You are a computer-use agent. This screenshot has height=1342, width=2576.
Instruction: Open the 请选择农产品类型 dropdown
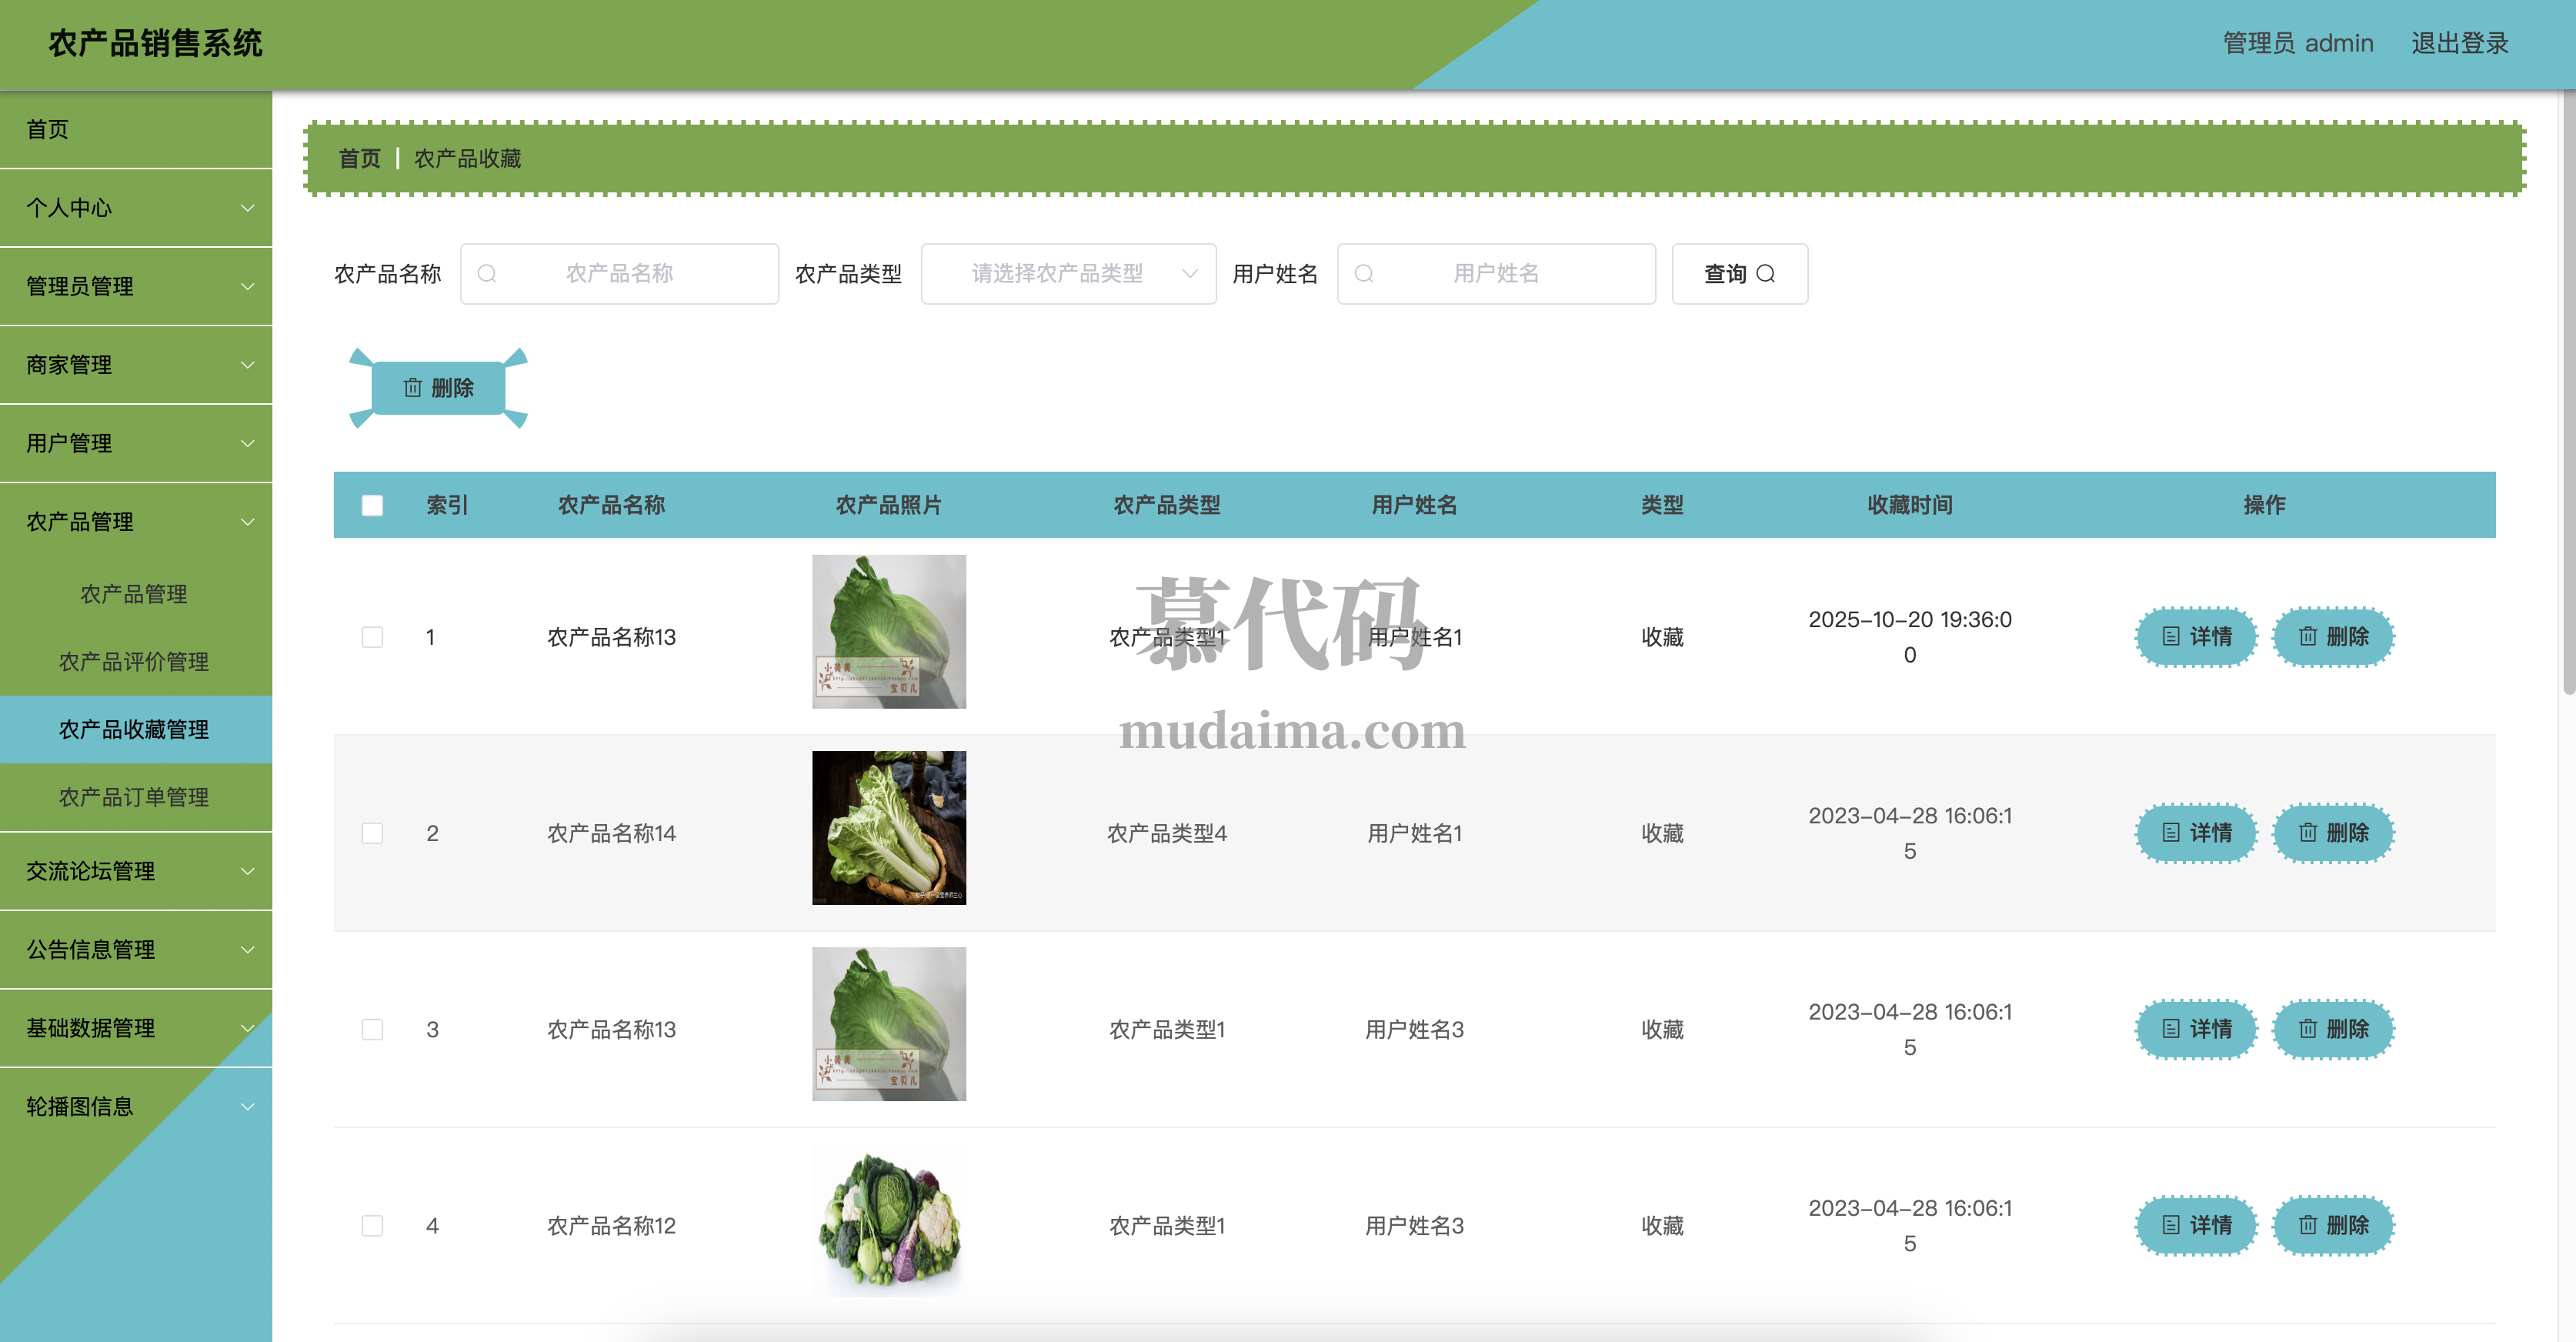(x=1068, y=274)
